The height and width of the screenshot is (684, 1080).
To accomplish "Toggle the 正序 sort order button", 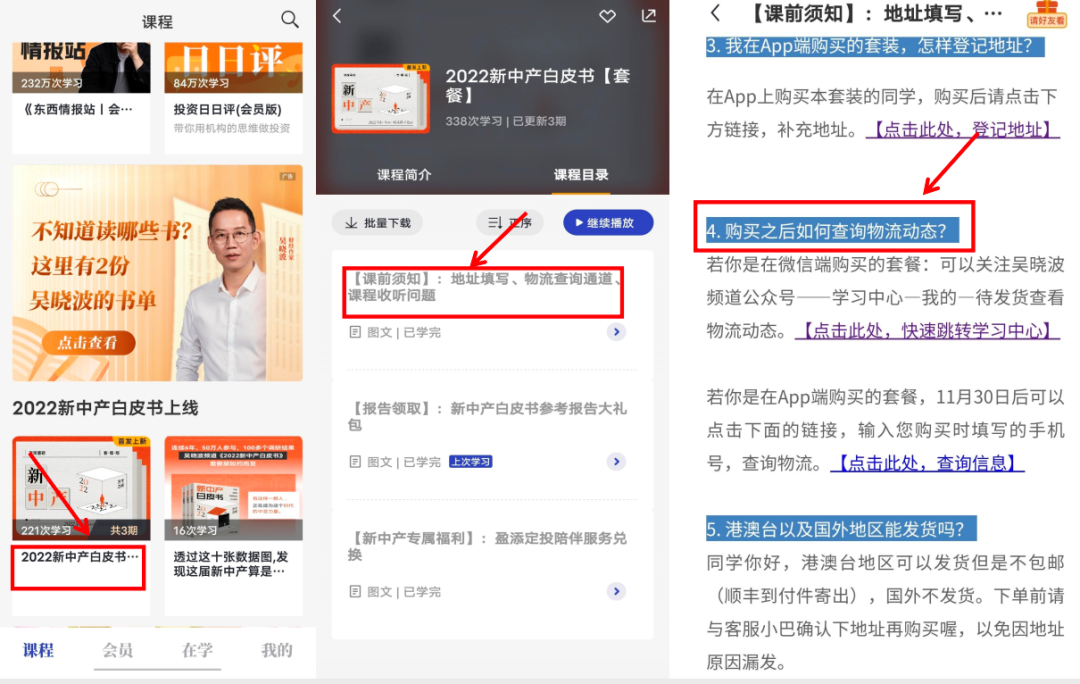I will coord(510,222).
